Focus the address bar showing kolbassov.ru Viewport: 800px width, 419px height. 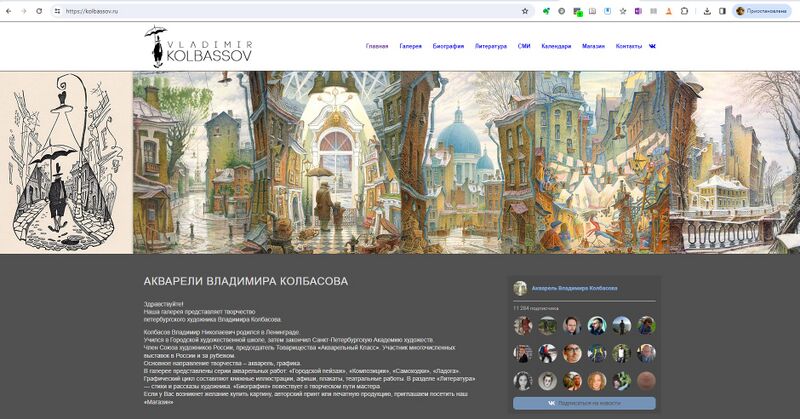tap(291, 11)
